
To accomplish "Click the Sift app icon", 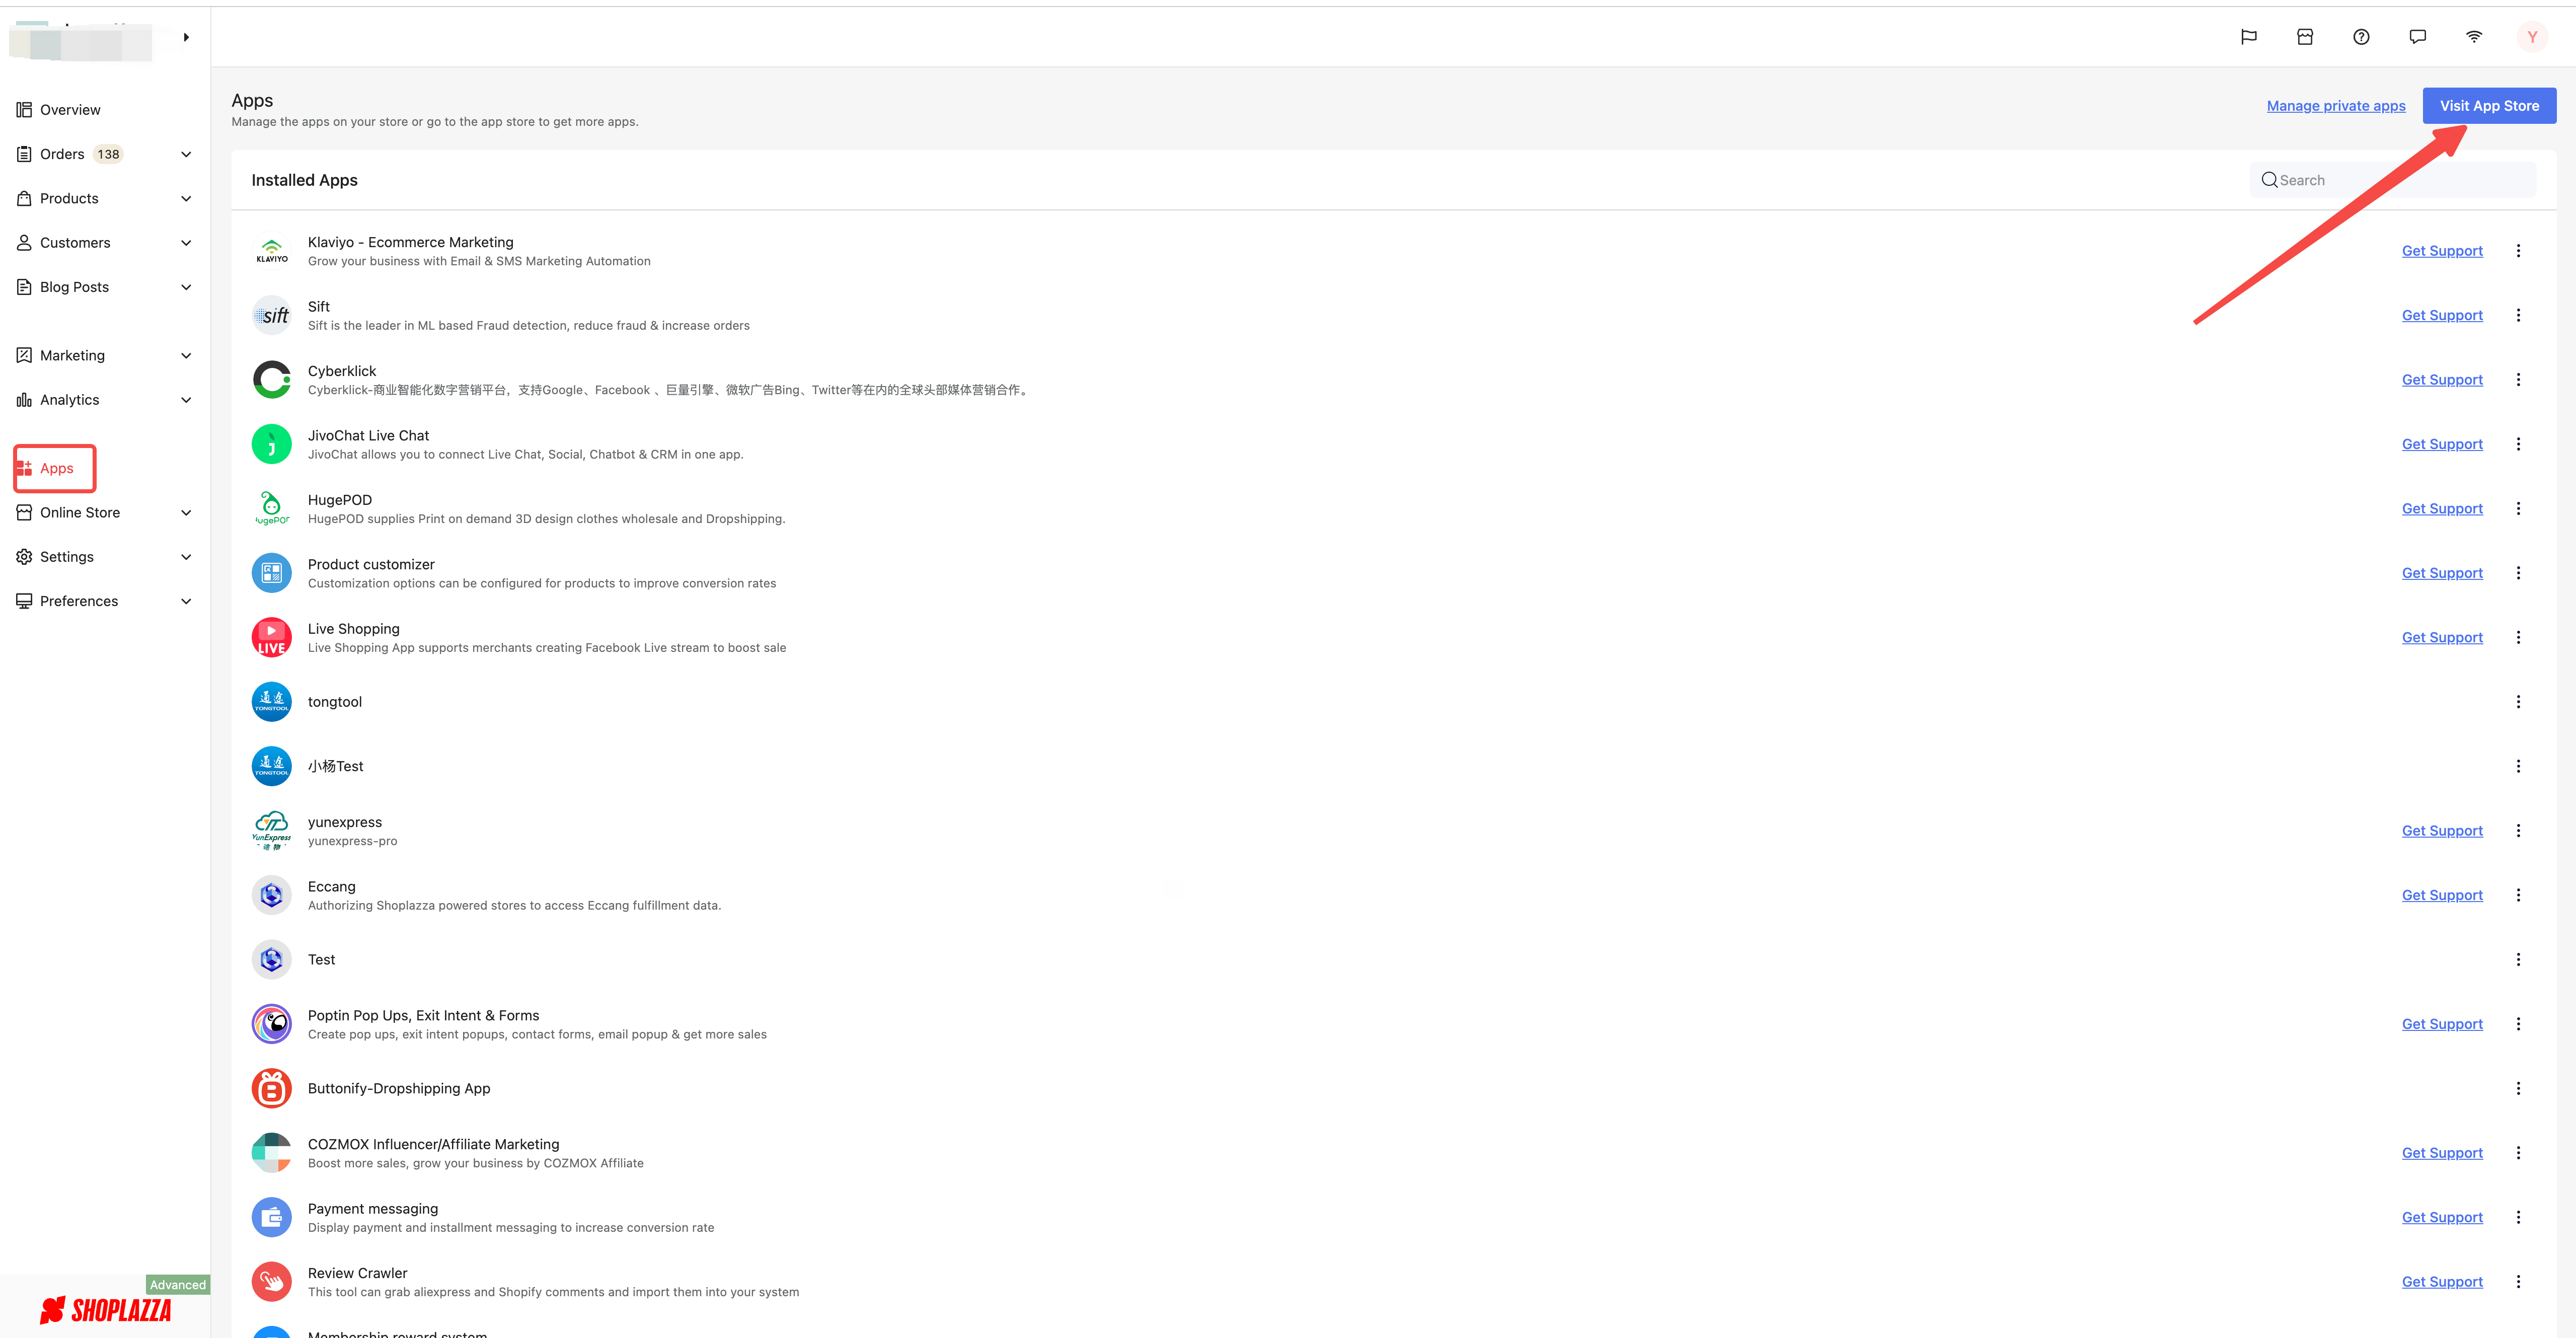I will 272,315.
